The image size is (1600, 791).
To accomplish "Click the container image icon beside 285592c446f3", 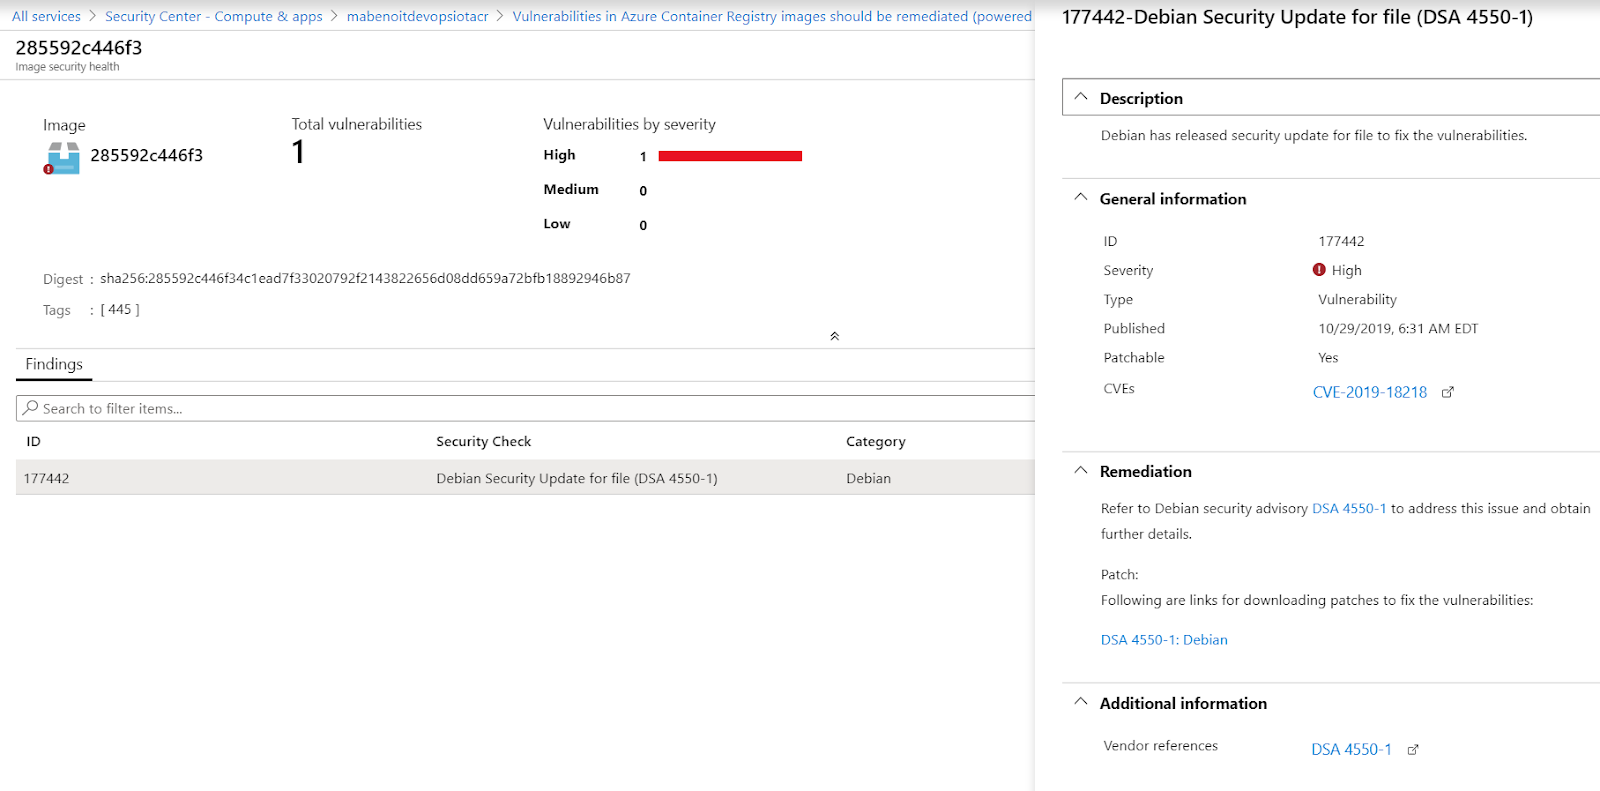I will tap(62, 158).
